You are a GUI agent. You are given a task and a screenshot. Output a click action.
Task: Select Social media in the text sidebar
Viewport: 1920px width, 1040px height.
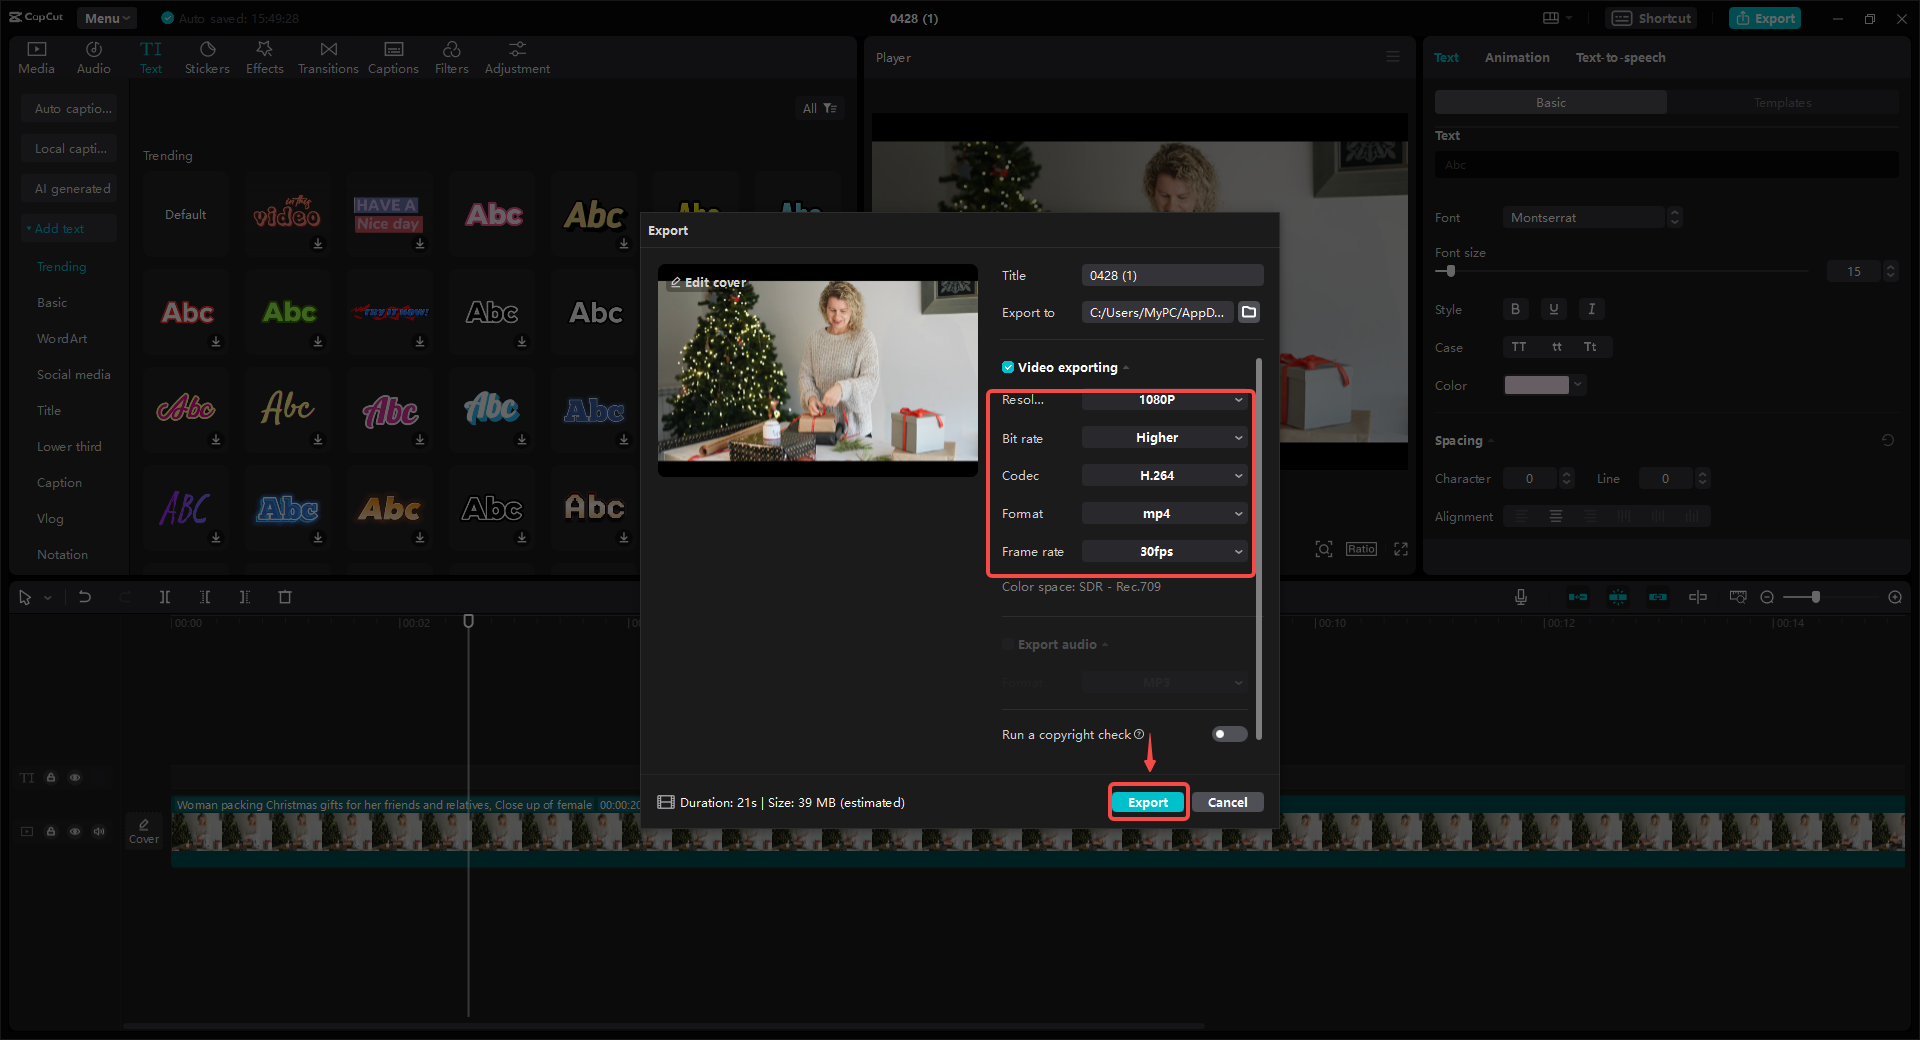[74, 374]
